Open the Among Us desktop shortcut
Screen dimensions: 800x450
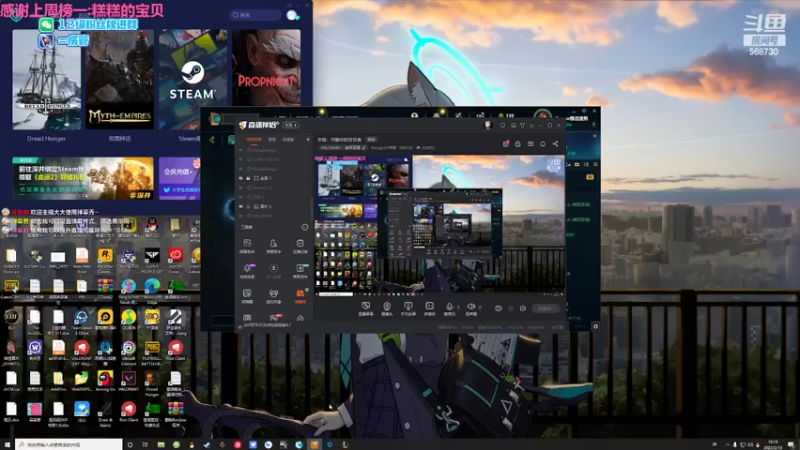coord(105,382)
